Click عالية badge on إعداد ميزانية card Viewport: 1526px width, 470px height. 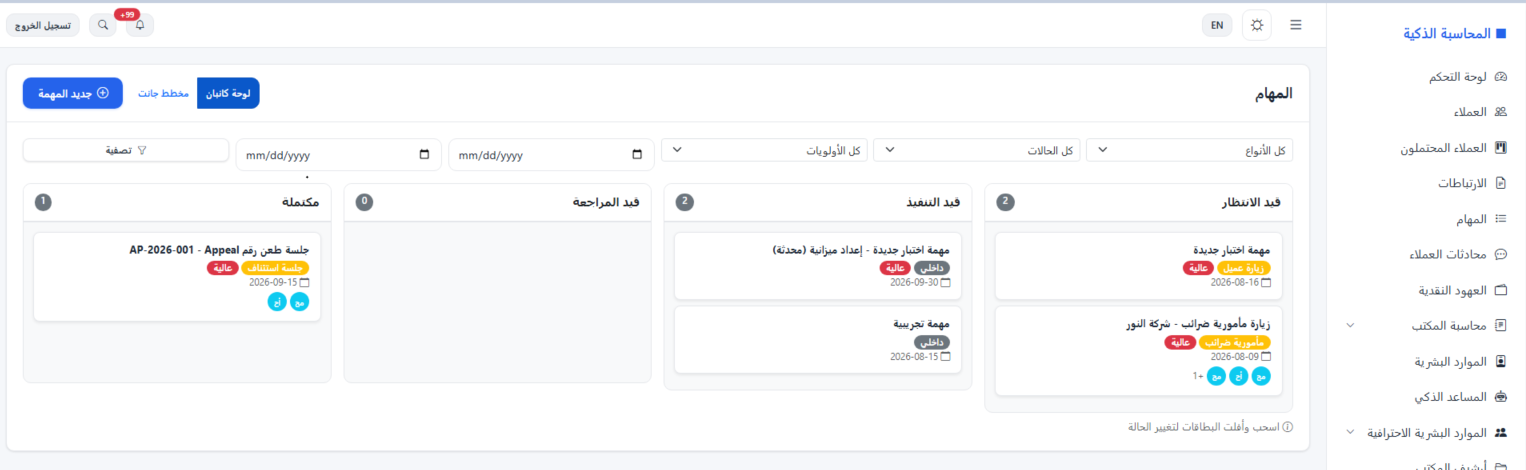895,268
